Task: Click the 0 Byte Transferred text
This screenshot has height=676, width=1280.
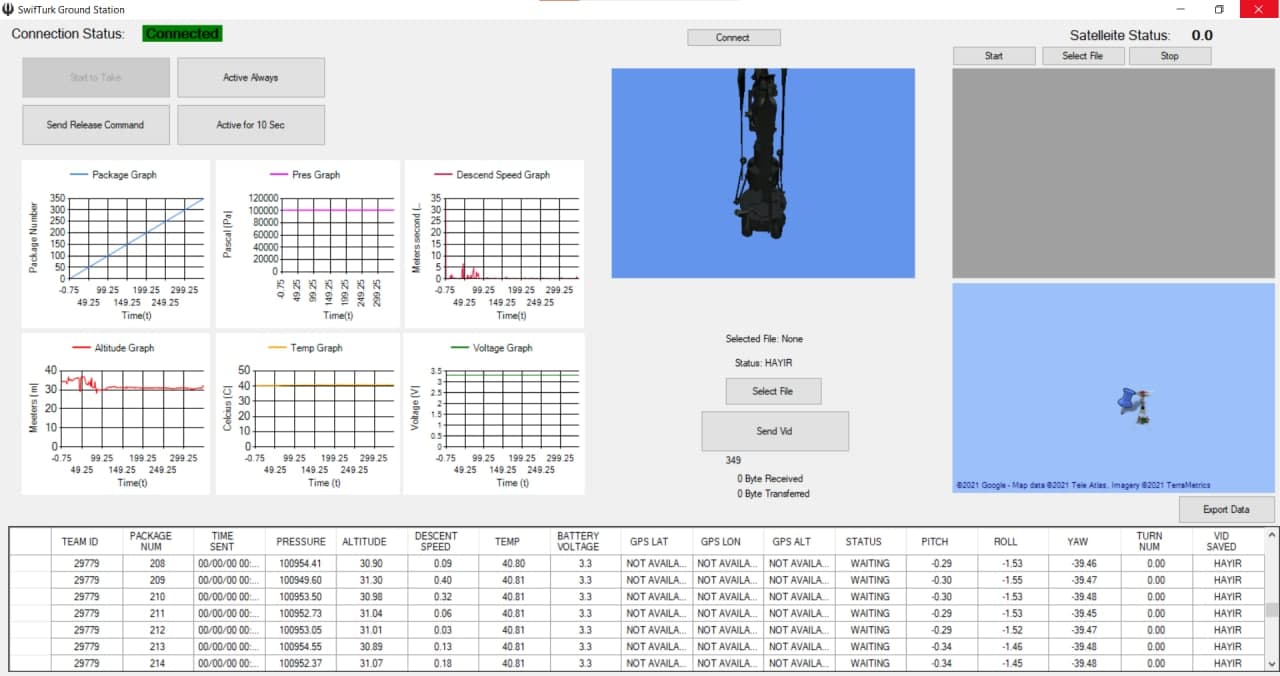Action: pyautogui.click(x=774, y=494)
